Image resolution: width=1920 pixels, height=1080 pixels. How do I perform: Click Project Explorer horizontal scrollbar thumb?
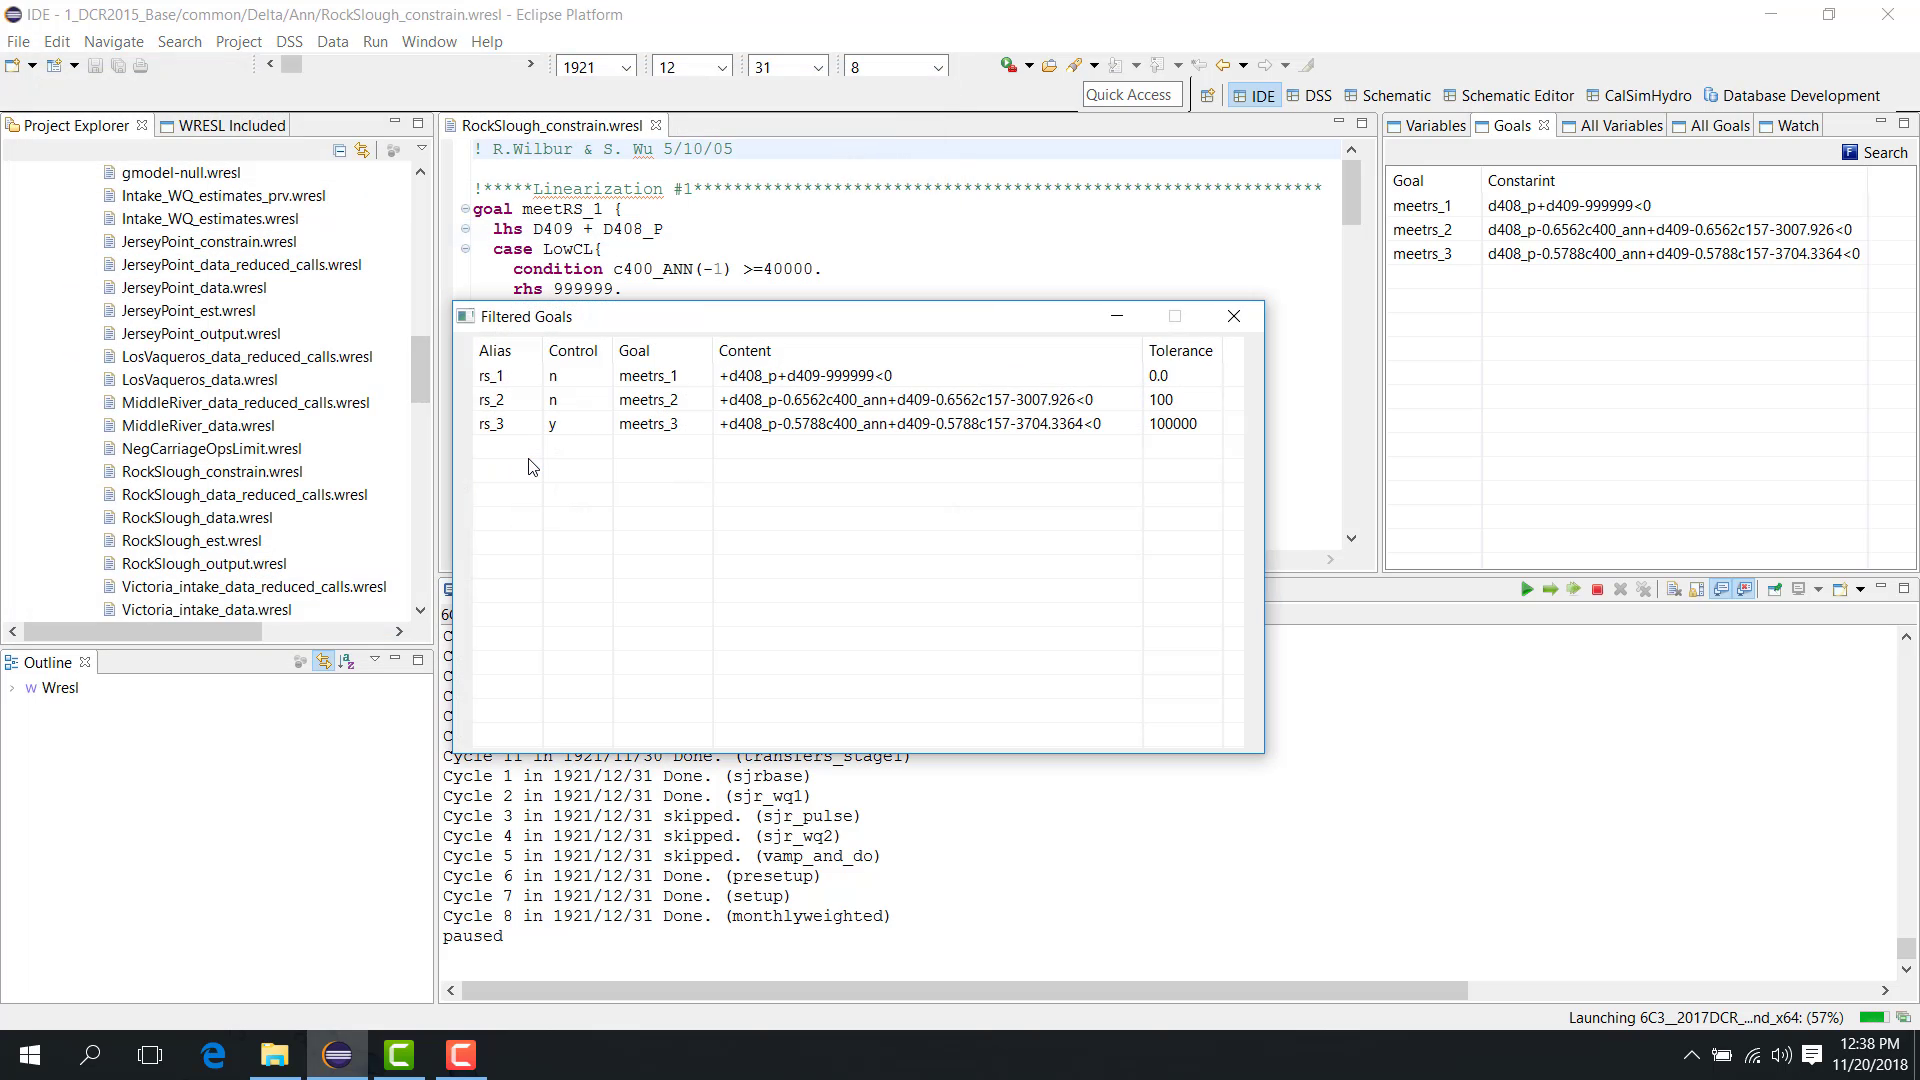[143, 631]
